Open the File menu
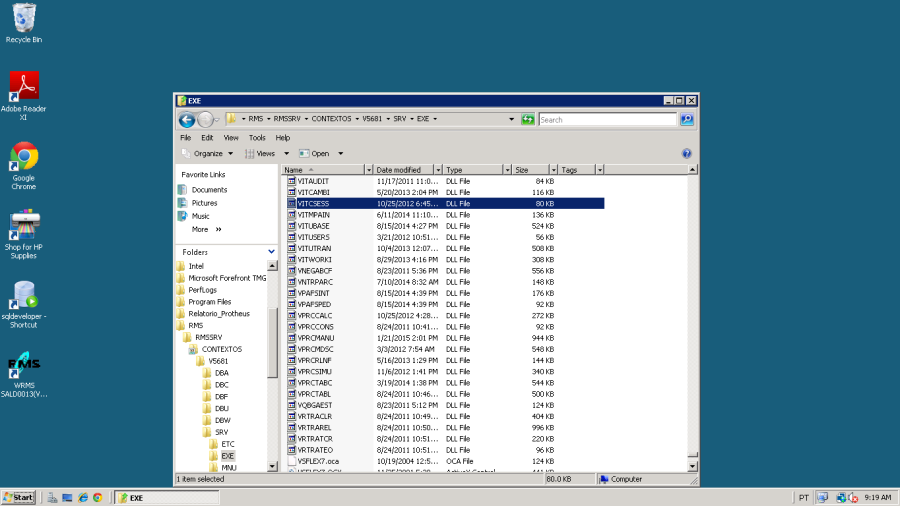 click(x=185, y=138)
